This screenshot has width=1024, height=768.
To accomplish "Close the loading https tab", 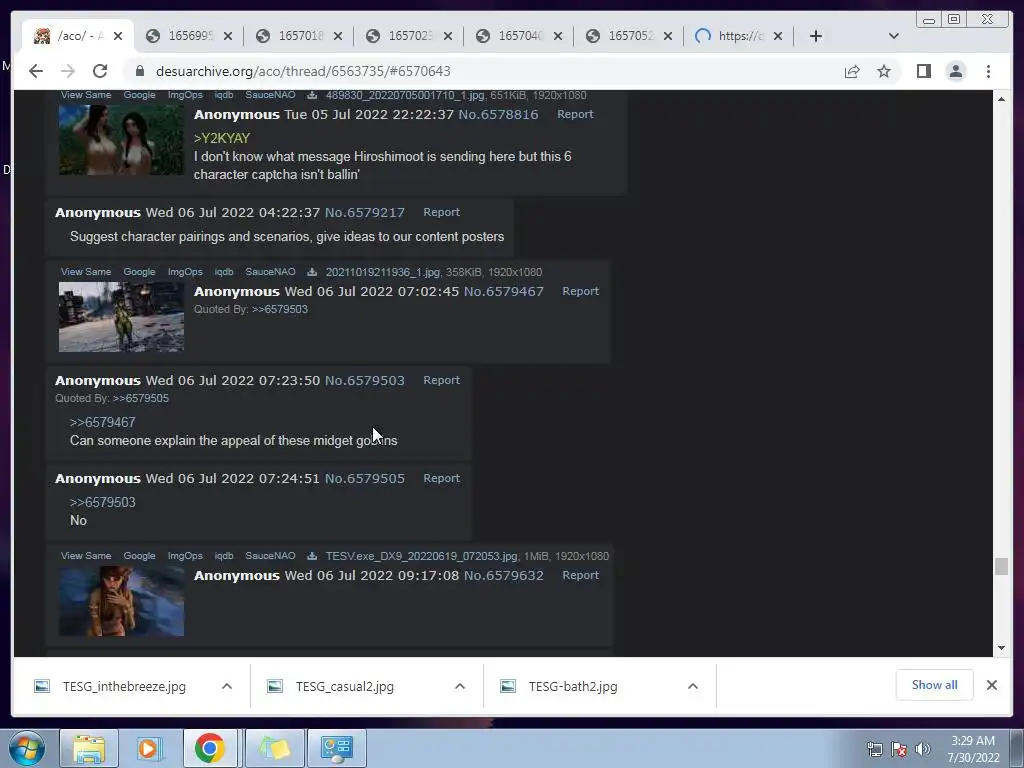I will [x=778, y=36].
